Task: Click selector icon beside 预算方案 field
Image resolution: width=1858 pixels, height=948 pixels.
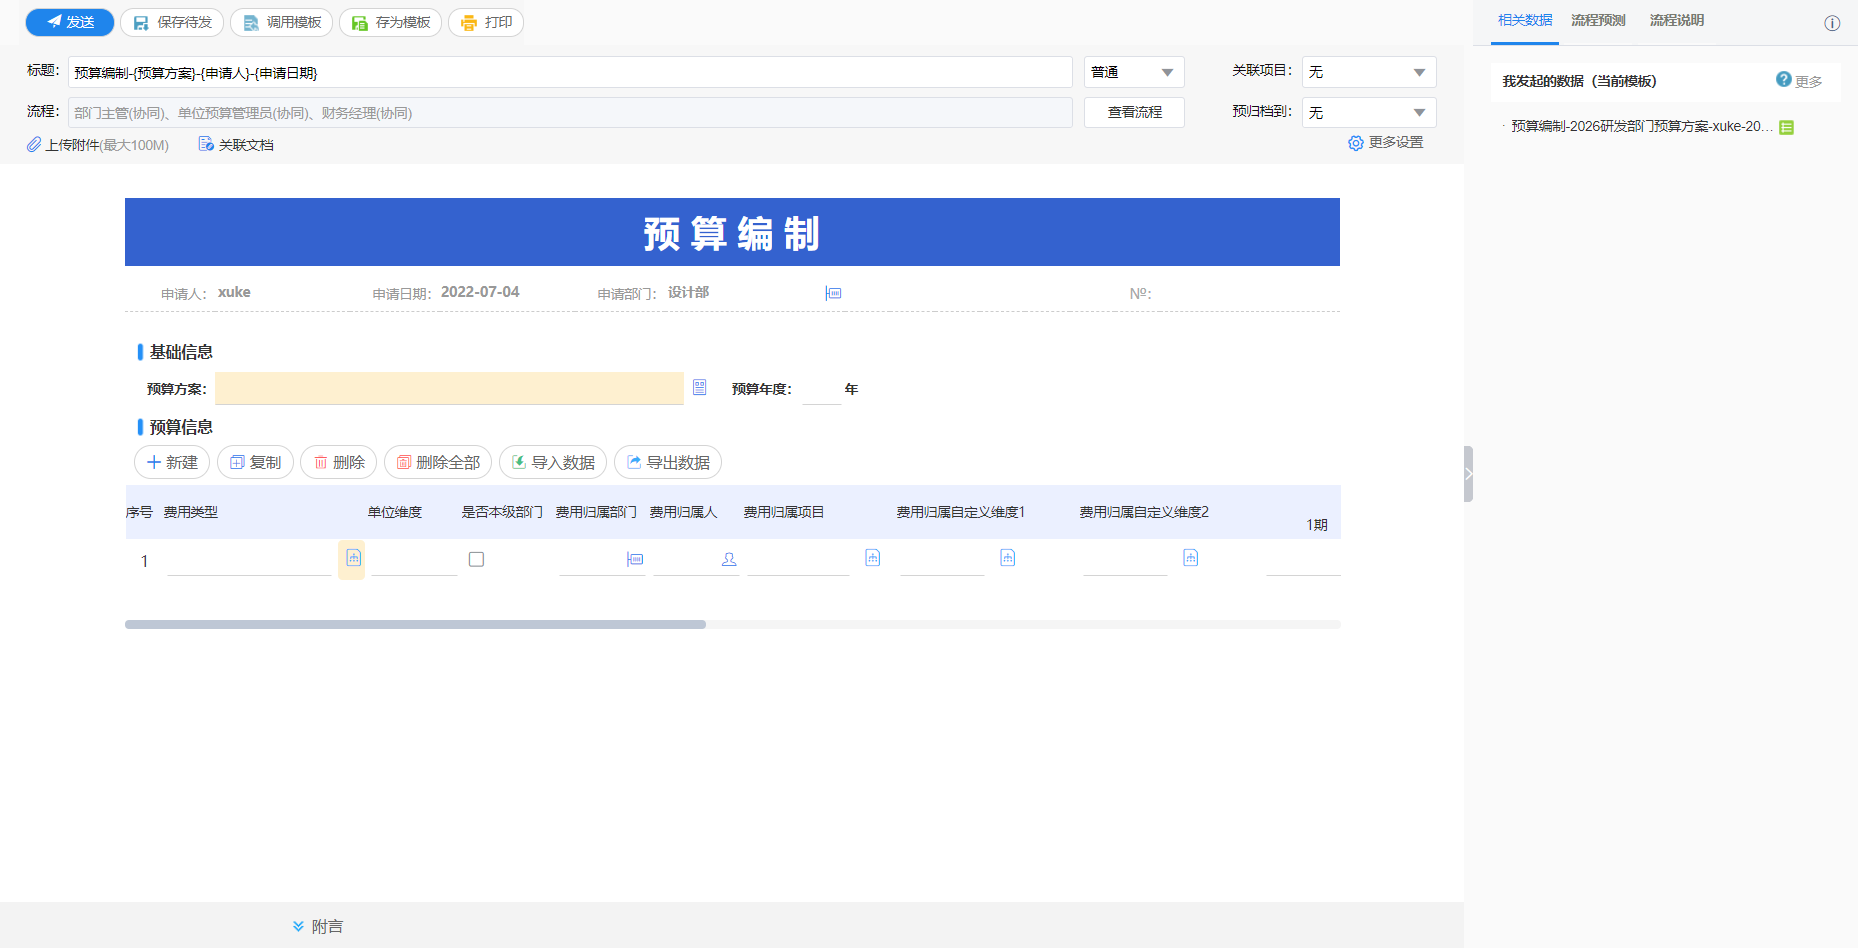Action: point(700,387)
